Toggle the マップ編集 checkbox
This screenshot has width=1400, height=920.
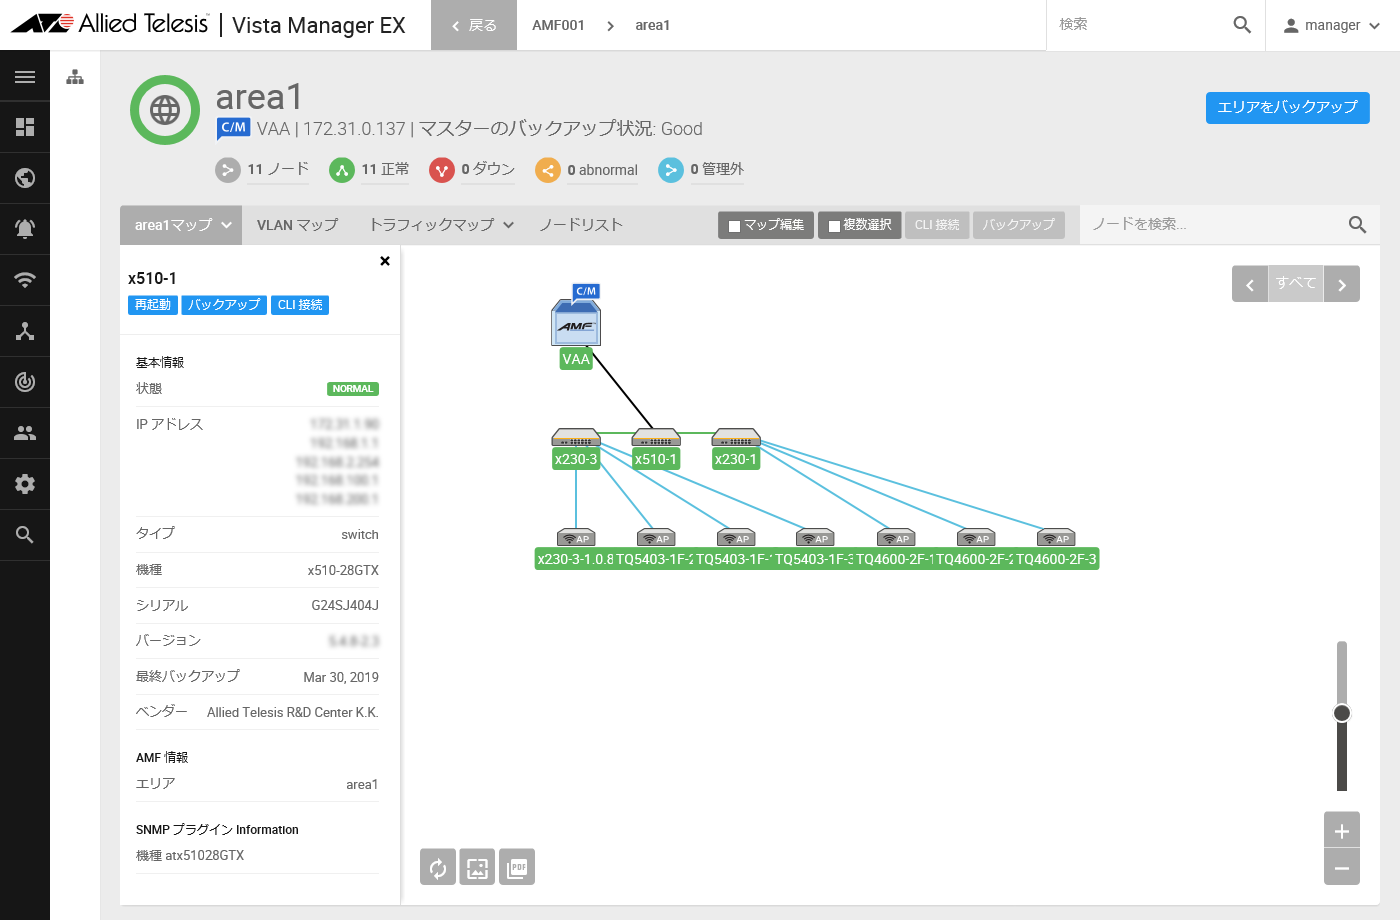735,226
